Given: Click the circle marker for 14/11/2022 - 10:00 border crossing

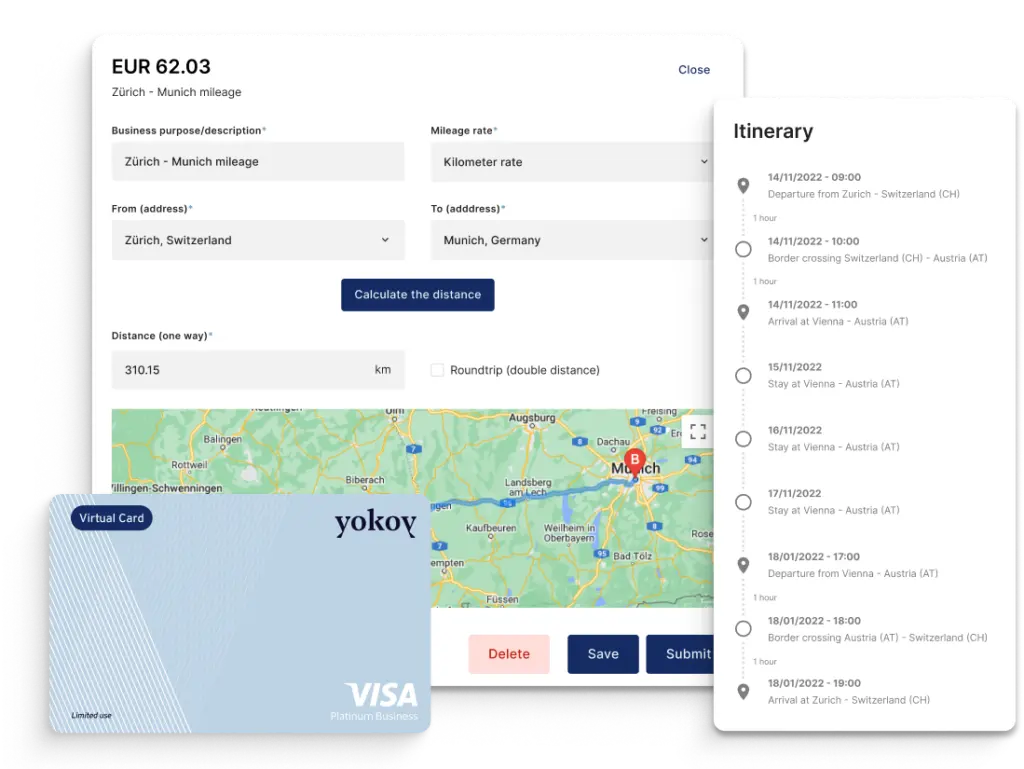Looking at the screenshot, I should [743, 249].
